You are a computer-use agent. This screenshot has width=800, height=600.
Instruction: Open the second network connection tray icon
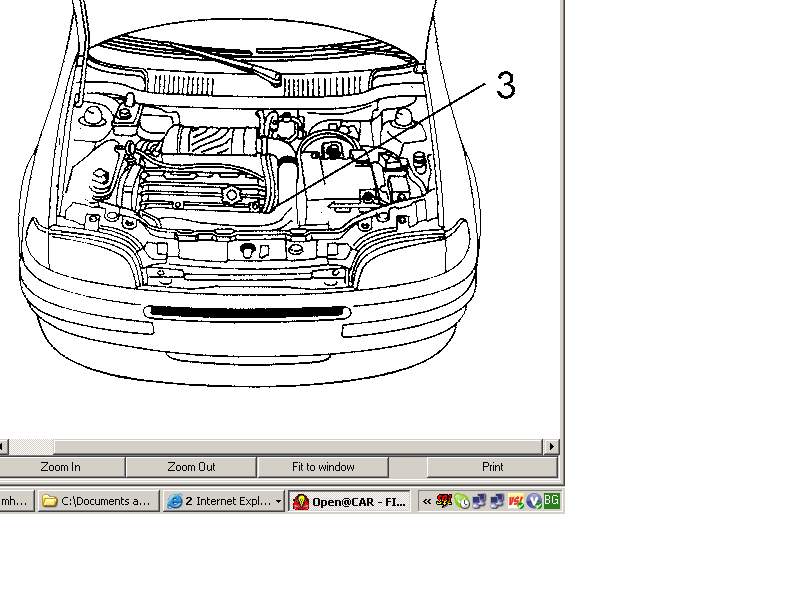(497, 501)
